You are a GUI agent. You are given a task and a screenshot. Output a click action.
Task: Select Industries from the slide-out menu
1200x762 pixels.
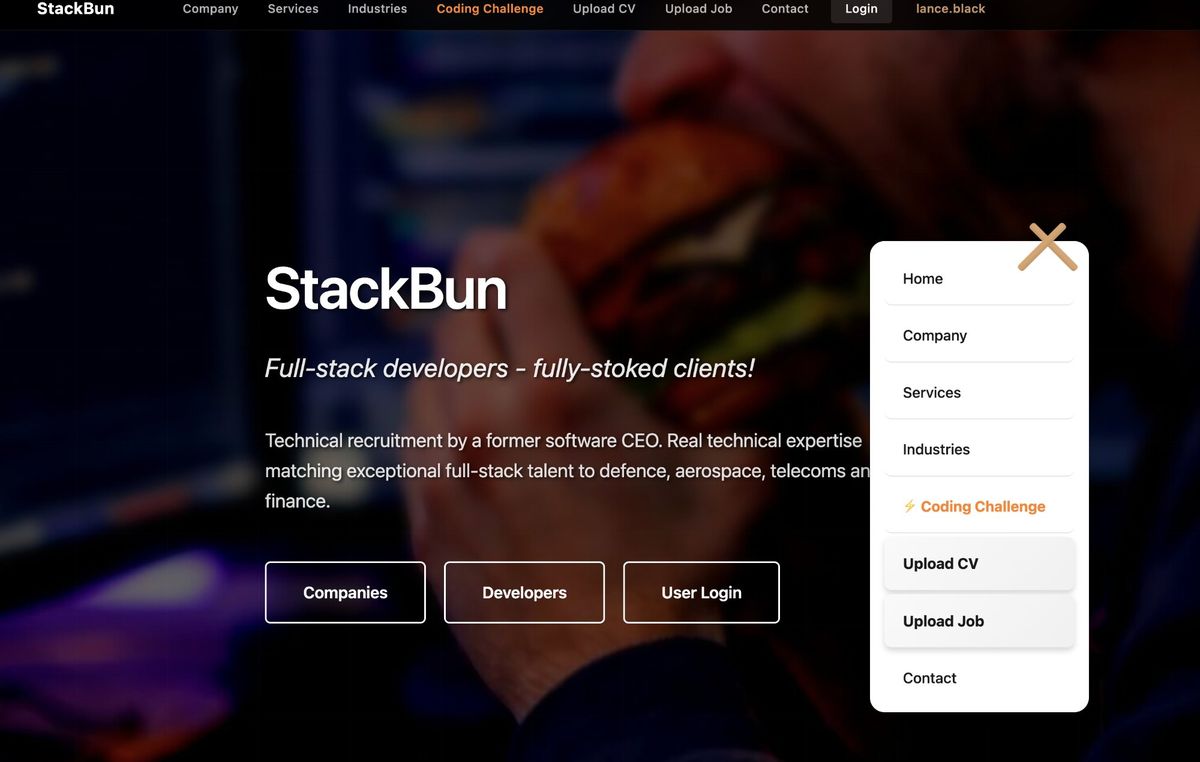(935, 449)
